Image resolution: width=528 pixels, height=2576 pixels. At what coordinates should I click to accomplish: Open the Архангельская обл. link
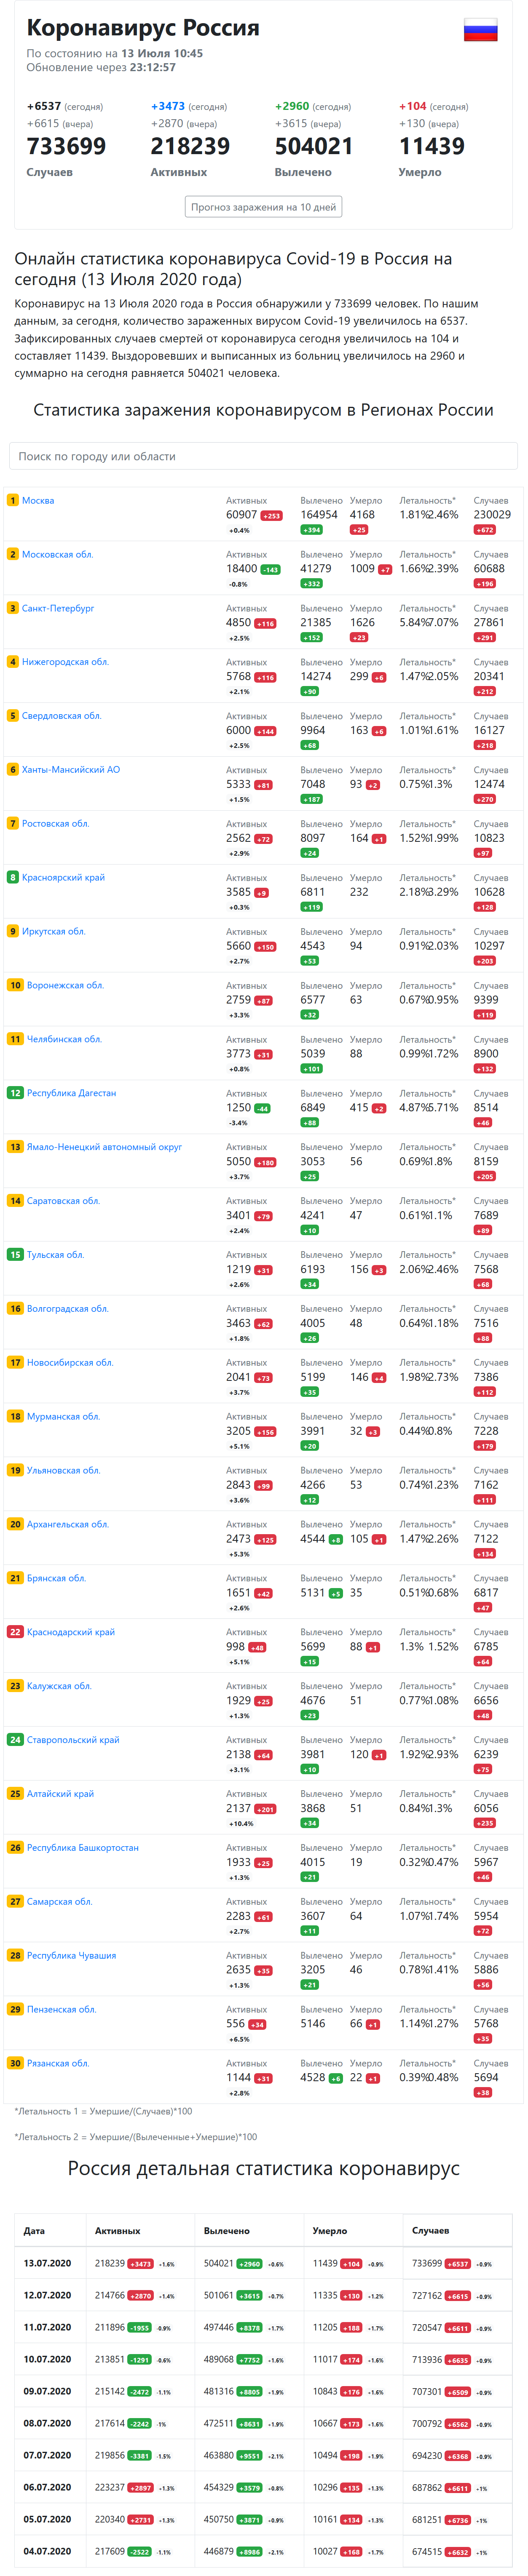tap(68, 1525)
